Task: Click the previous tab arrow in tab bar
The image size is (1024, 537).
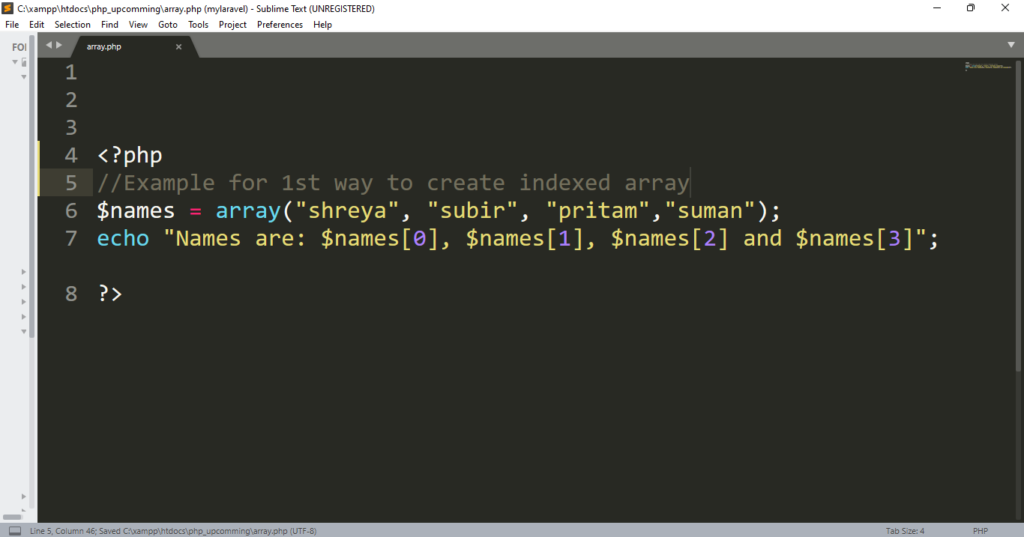Action: coord(47,45)
